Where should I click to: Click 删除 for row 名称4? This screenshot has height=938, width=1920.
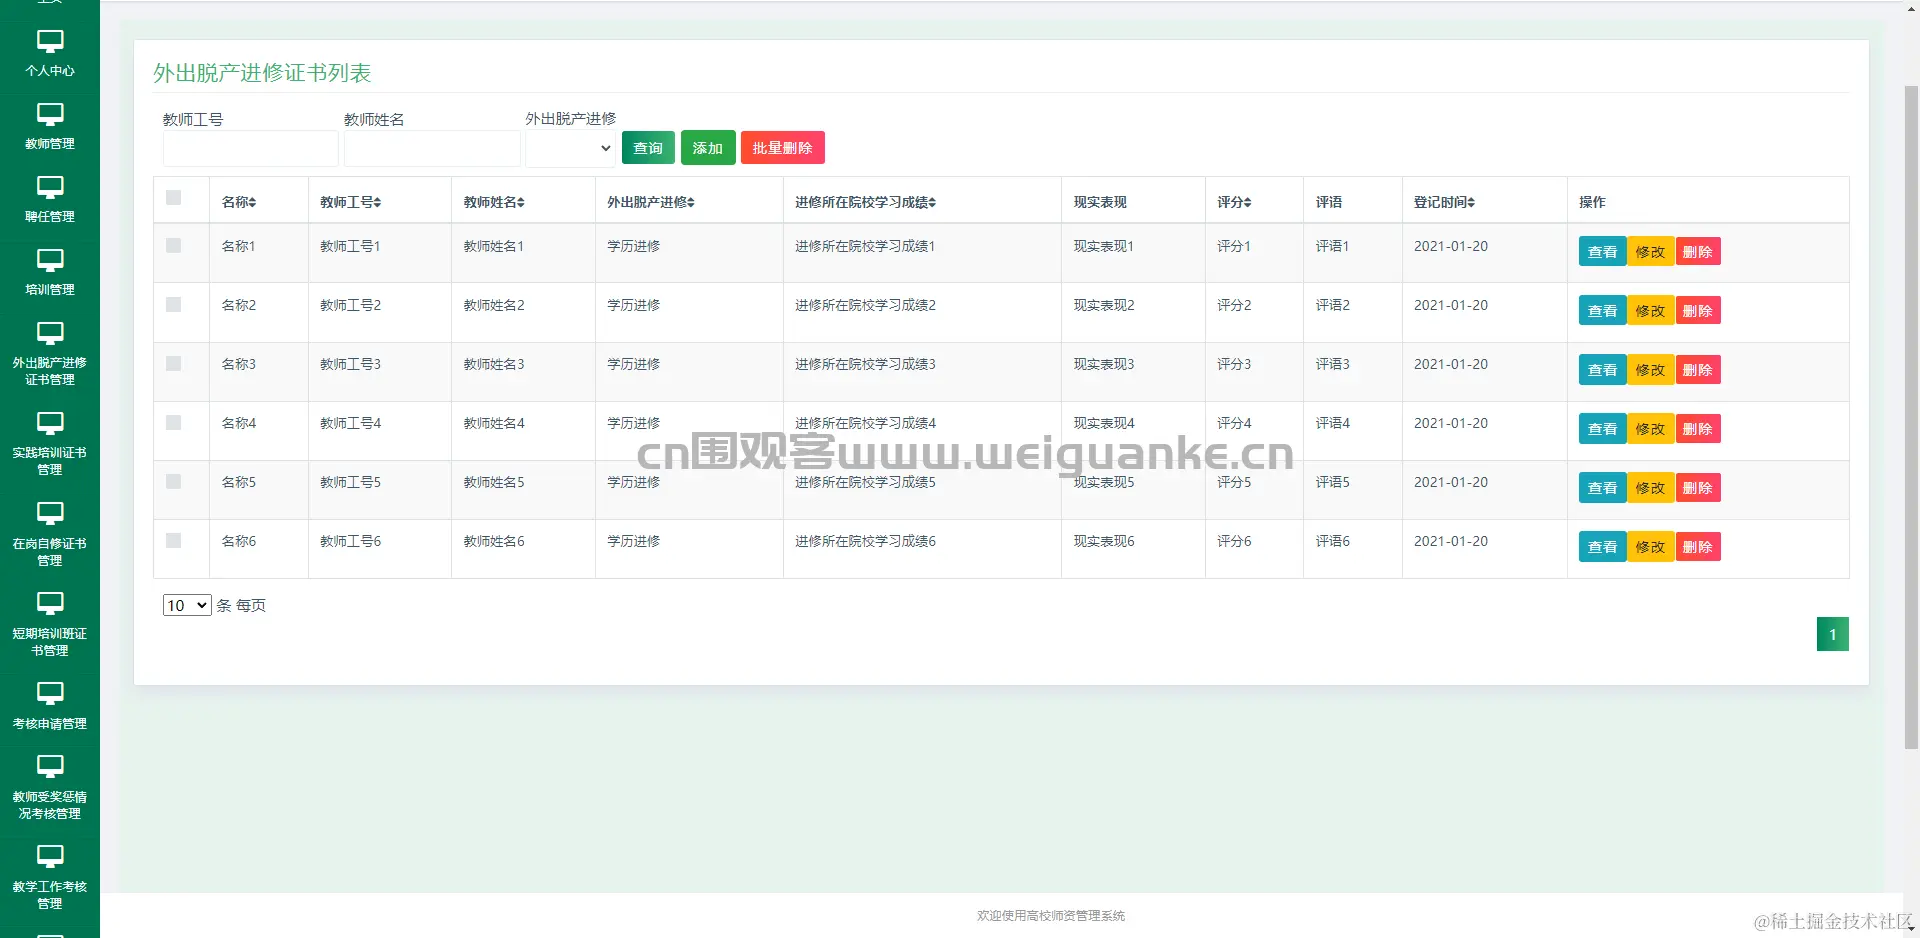1698,429
